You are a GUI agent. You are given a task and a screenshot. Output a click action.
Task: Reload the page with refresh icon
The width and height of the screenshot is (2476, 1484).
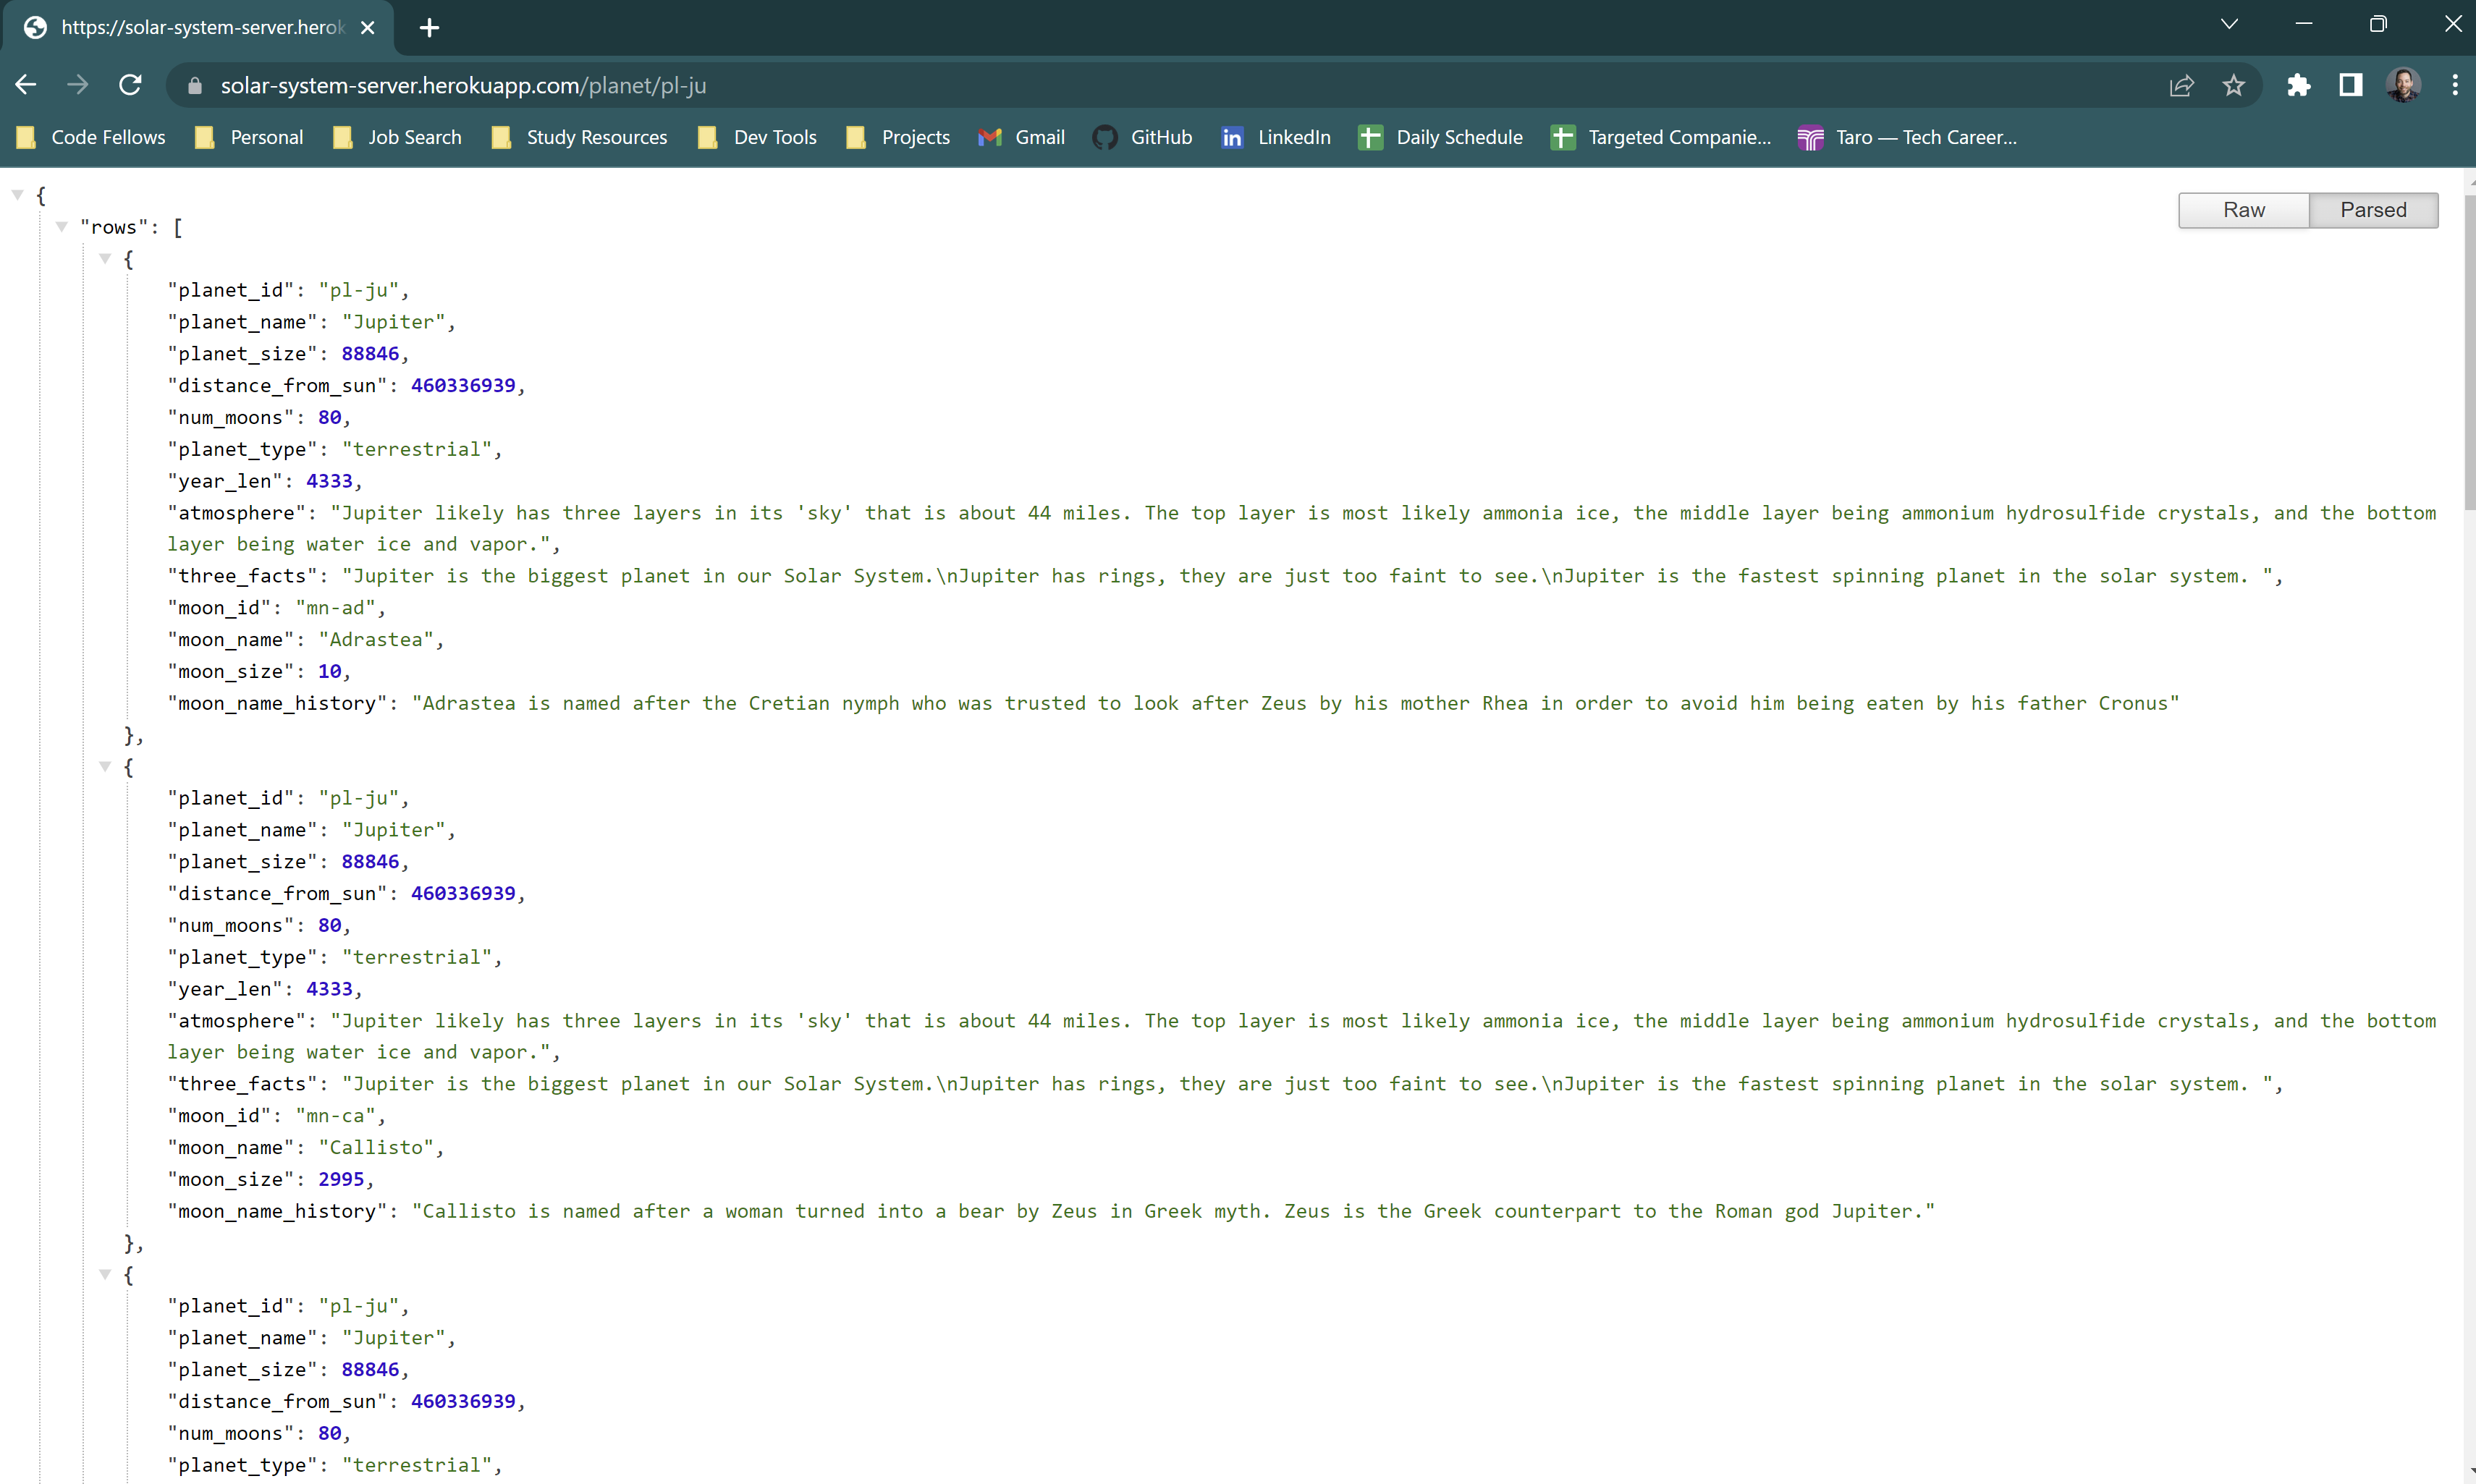click(x=130, y=85)
